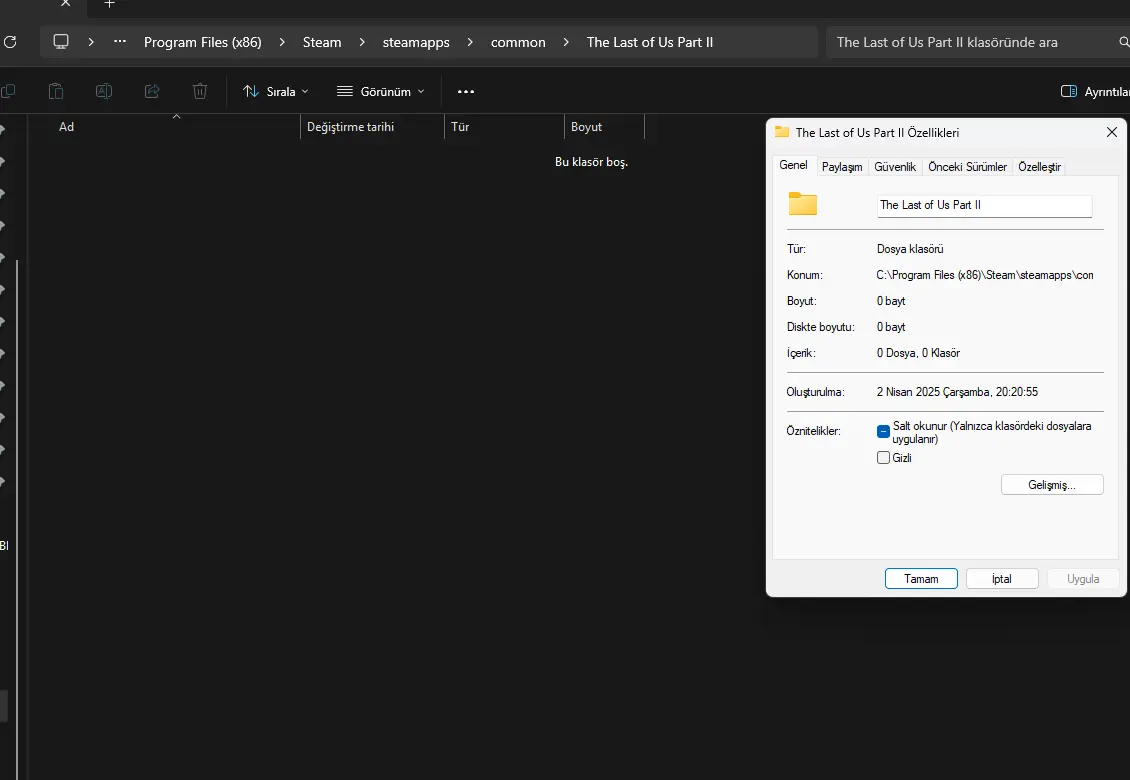The image size is (1130, 780).
Task: Click the '0 Dosya, 0 Klasör' text
Action: [918, 353]
